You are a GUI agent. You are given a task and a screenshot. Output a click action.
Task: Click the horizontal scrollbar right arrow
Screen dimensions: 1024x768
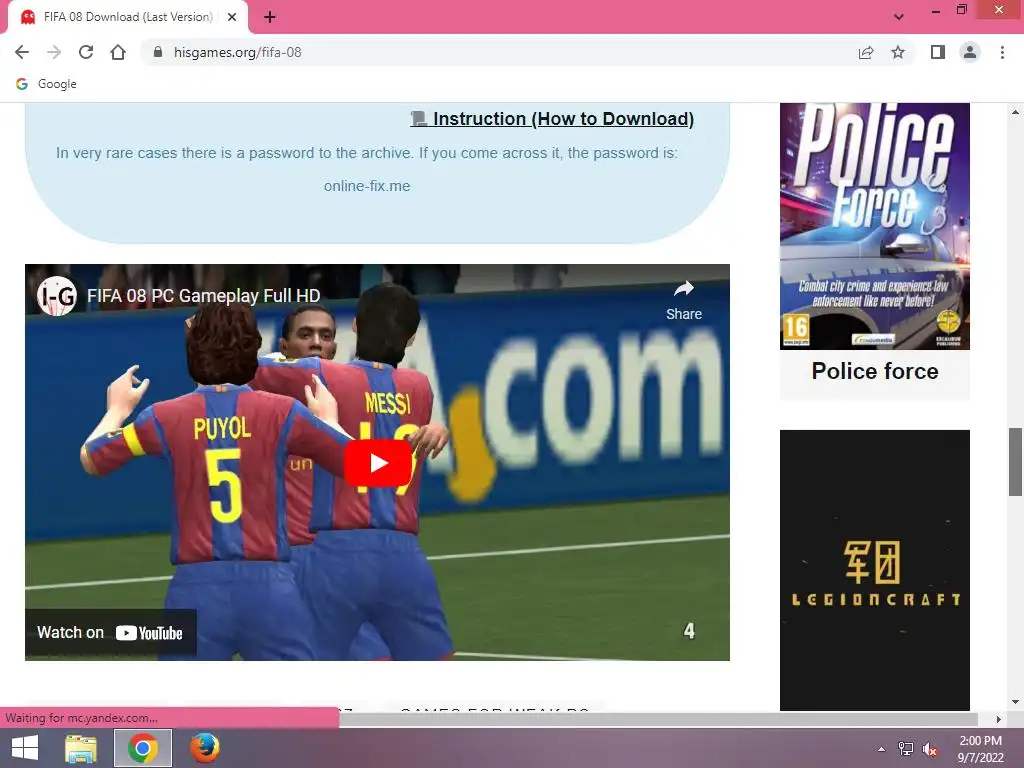(x=998, y=719)
